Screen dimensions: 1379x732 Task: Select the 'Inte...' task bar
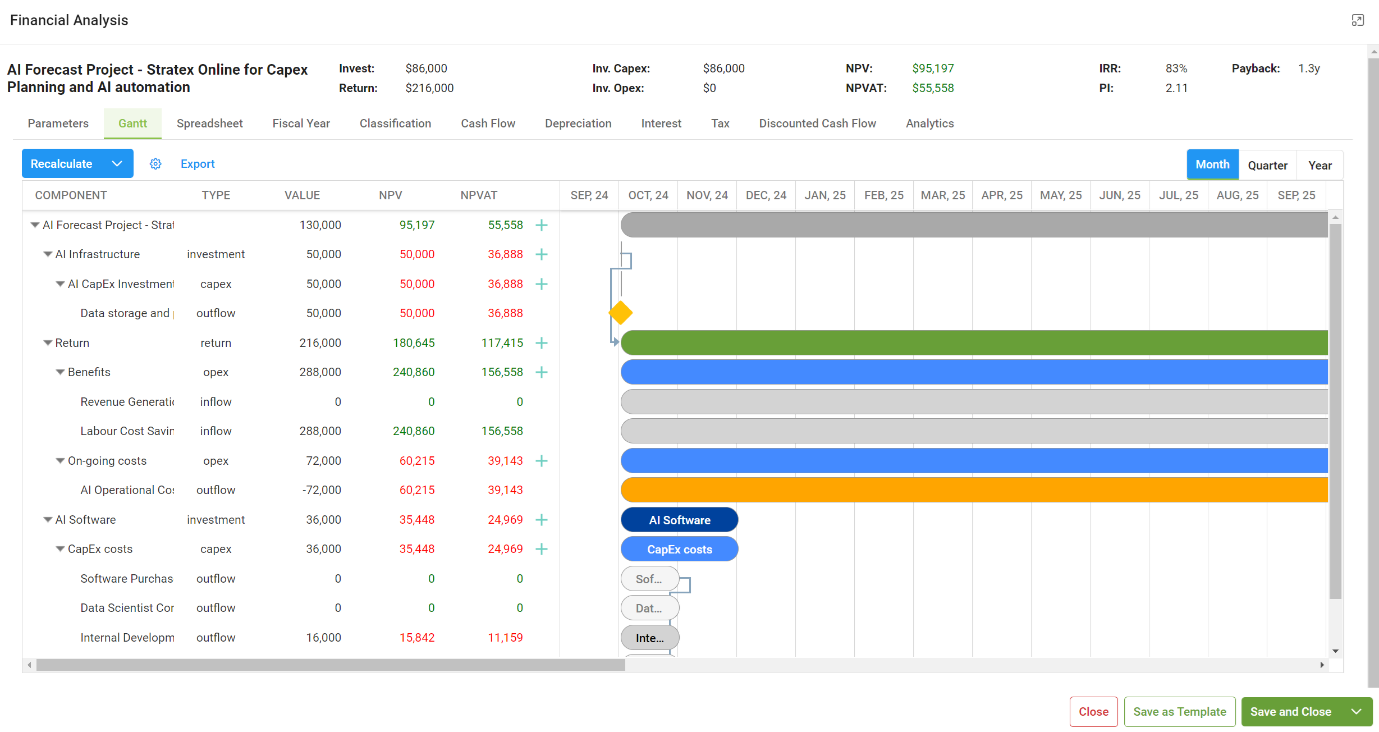(650, 638)
